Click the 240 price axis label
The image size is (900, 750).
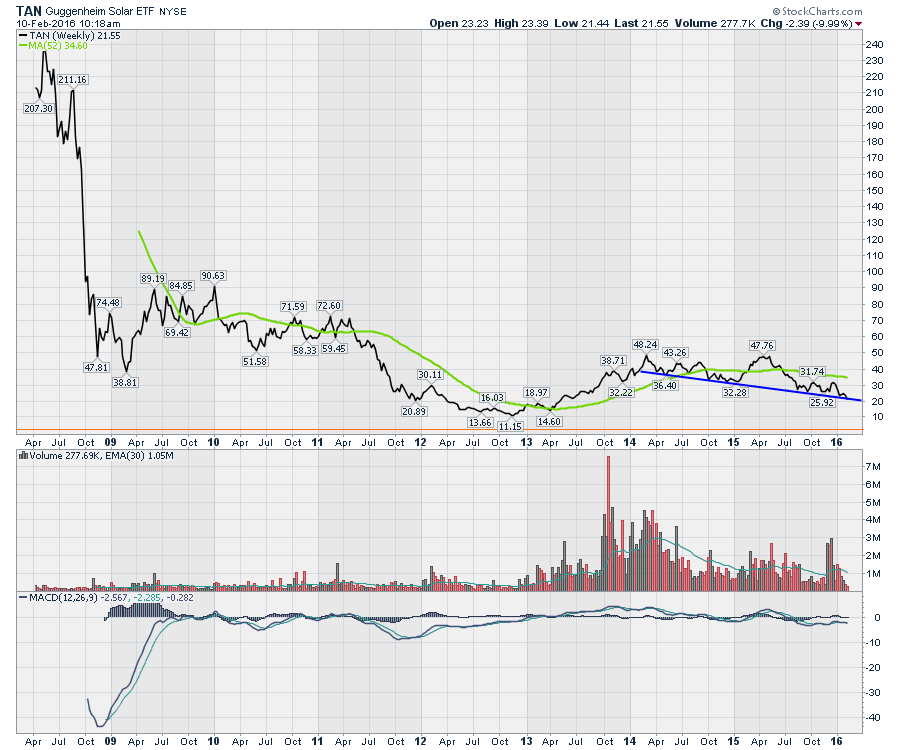tap(874, 45)
